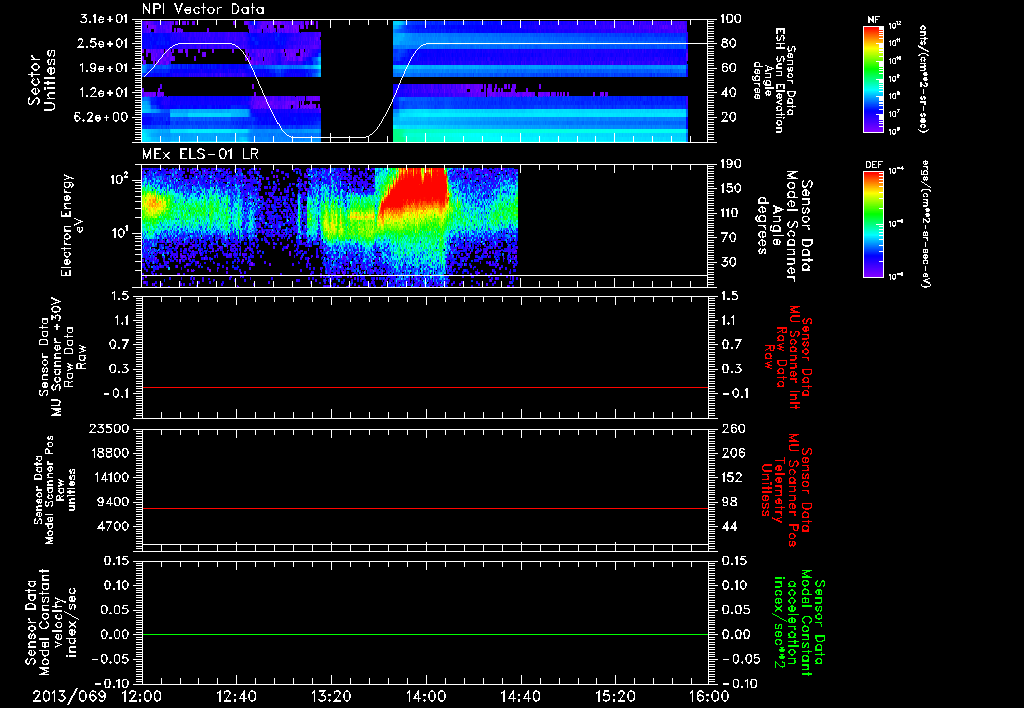Click the 14:00 time tick label
This screenshot has height=708, width=1024.
[x=426, y=696]
